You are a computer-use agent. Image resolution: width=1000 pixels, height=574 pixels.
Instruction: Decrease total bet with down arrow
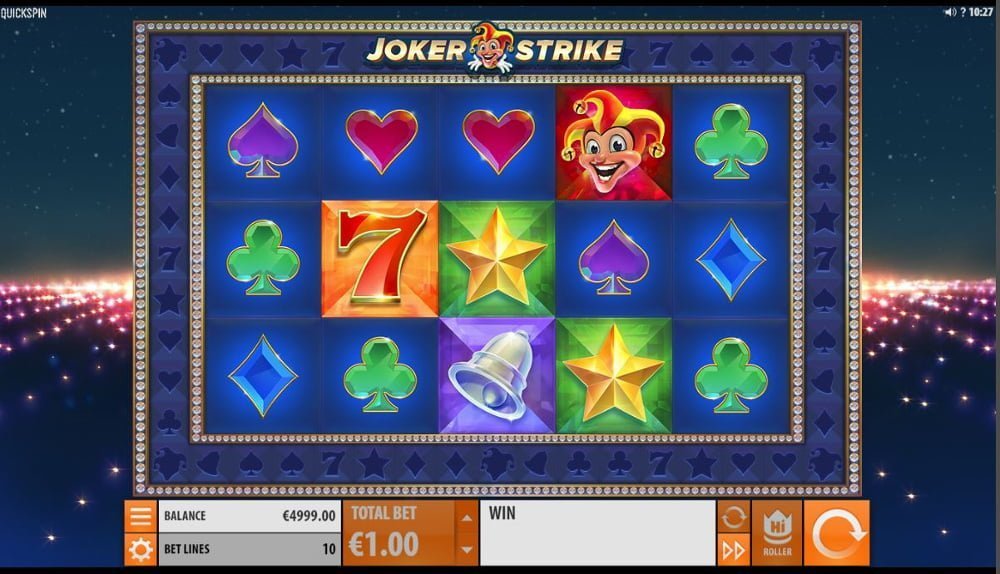click(467, 550)
